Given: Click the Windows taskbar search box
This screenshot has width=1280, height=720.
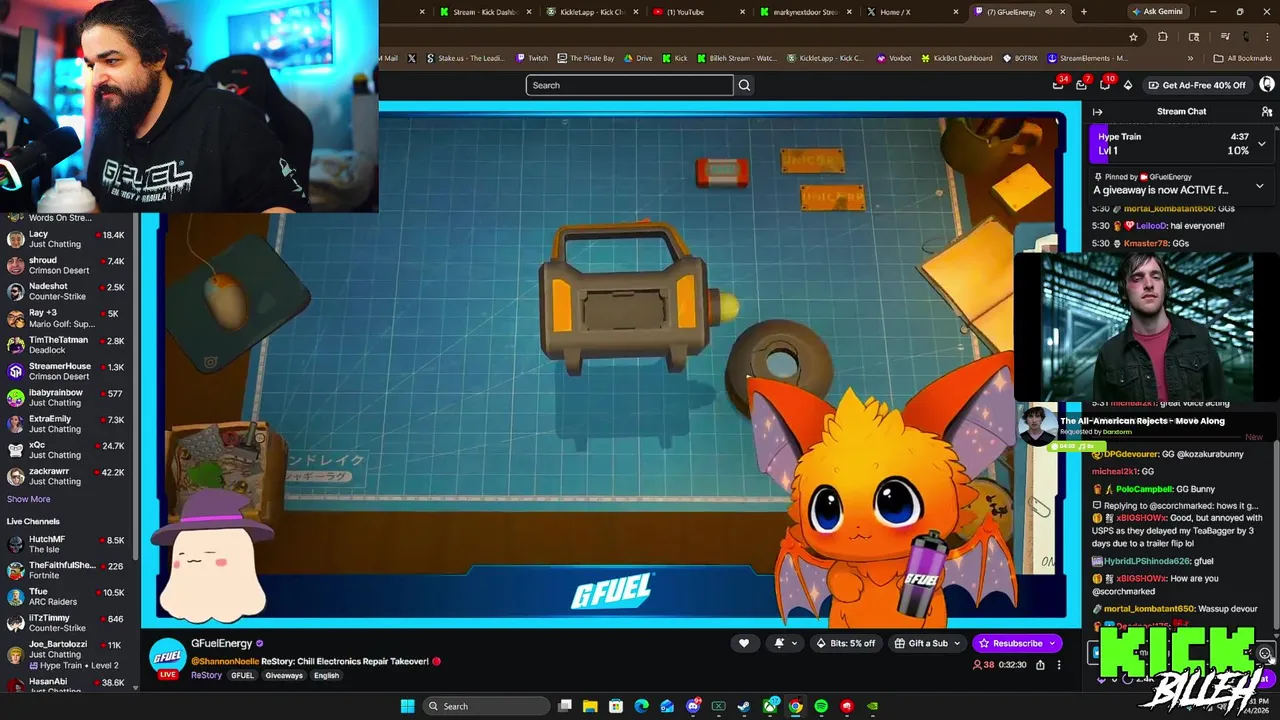Looking at the screenshot, I should coord(485,706).
